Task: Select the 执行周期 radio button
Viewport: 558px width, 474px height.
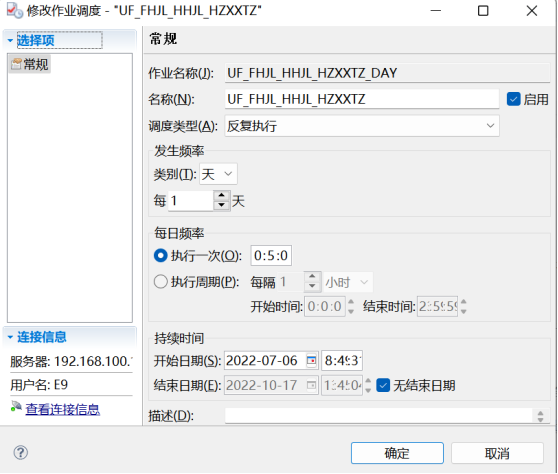Action: coord(160,282)
